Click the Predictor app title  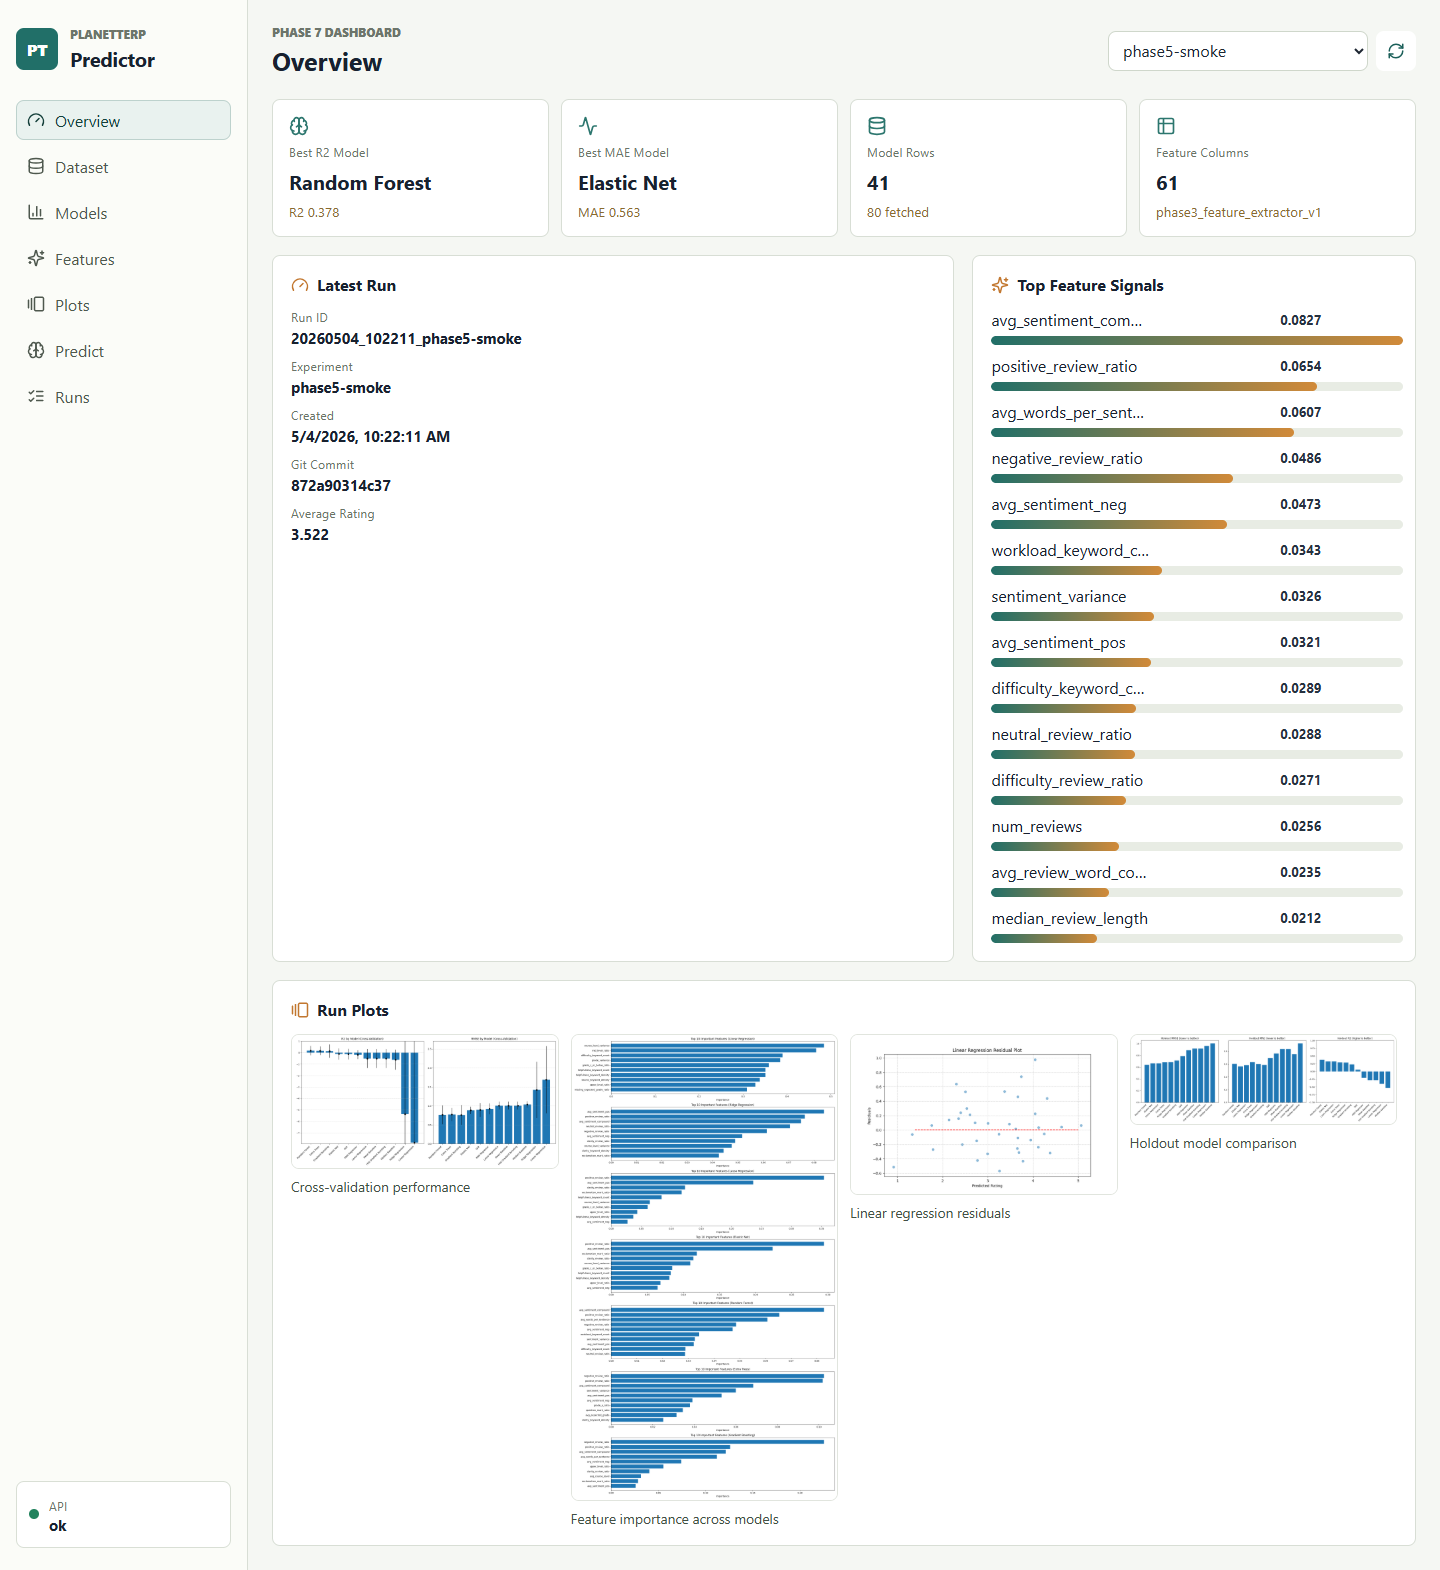[x=112, y=60]
